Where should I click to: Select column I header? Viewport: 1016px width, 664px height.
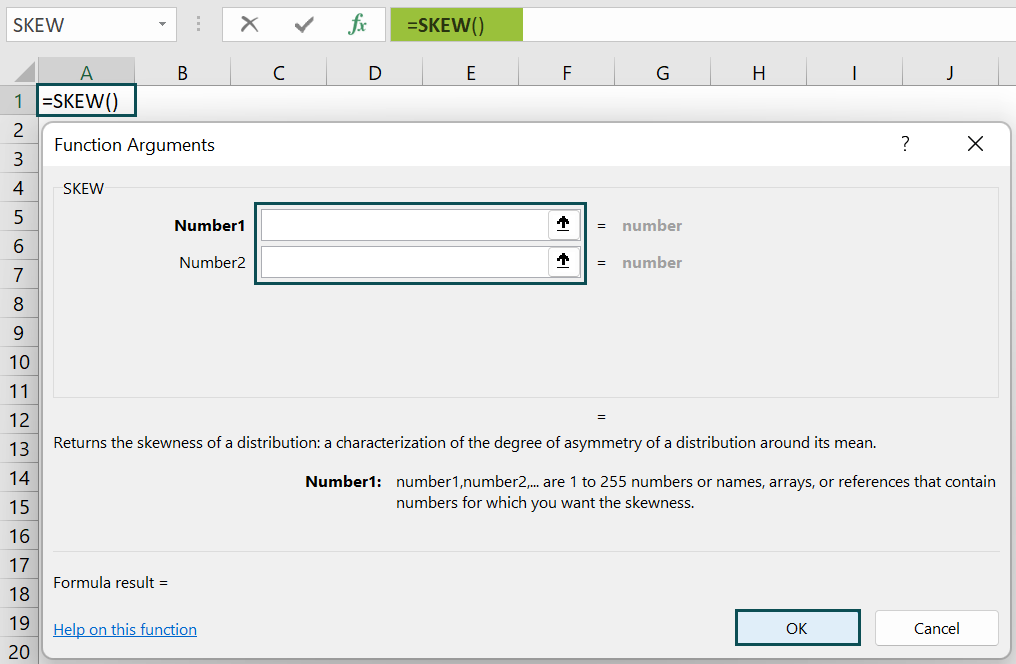pos(854,73)
